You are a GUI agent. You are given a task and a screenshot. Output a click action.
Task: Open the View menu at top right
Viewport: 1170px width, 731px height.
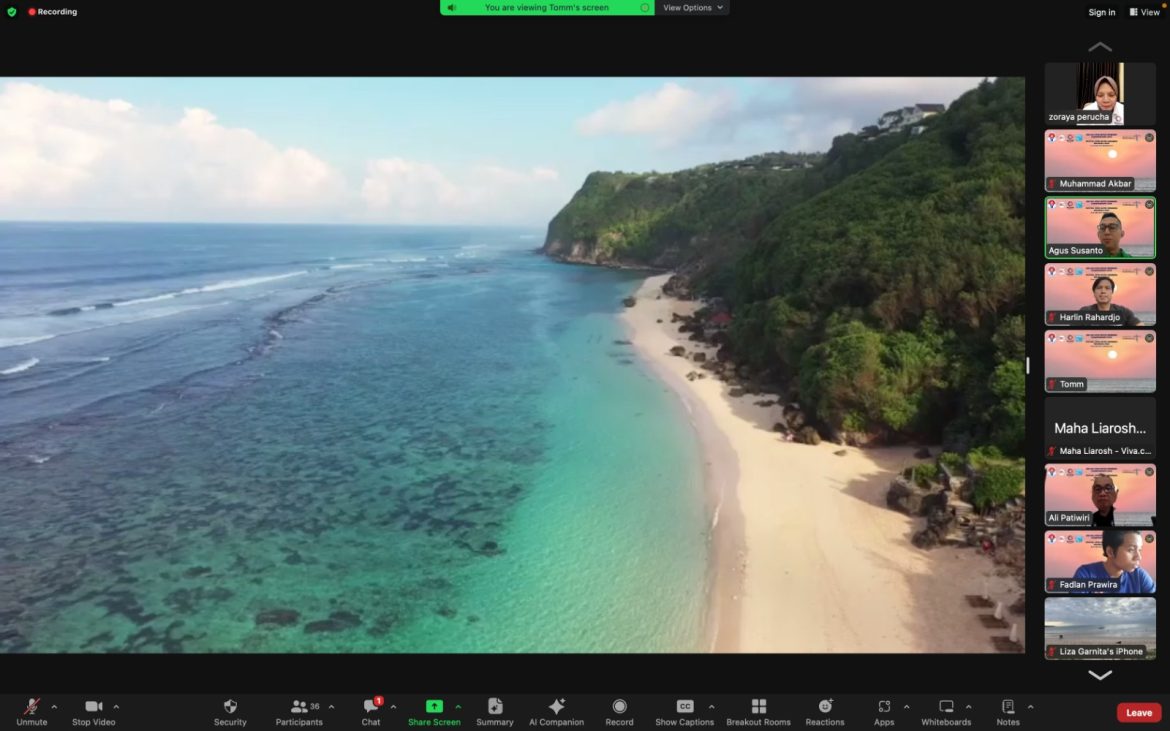coord(1145,12)
